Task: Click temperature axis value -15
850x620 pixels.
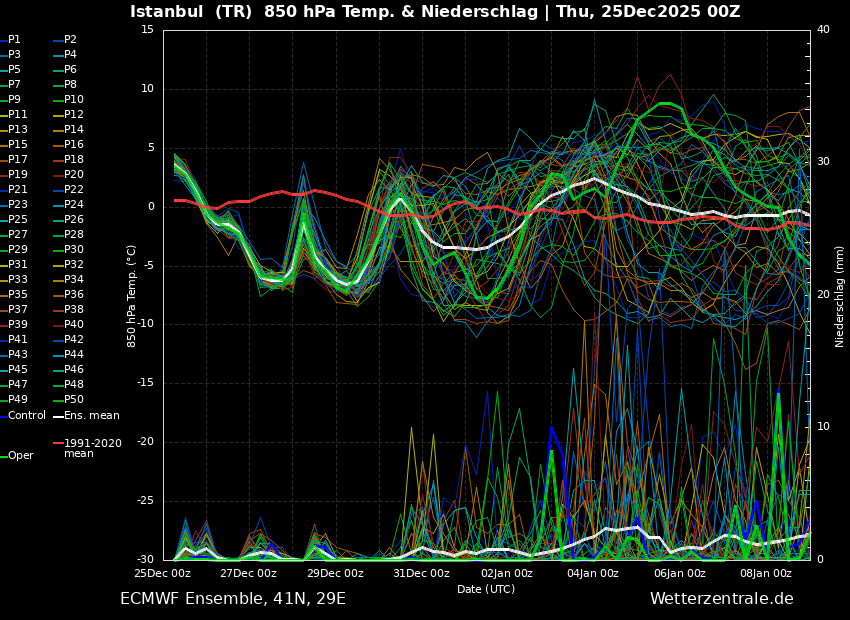Action: point(146,383)
